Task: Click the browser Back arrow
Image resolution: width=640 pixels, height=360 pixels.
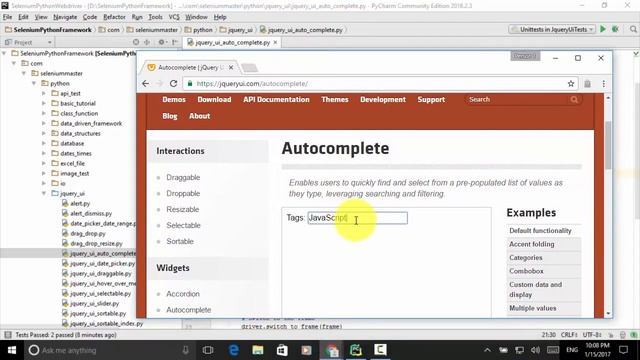Action: 145,84
